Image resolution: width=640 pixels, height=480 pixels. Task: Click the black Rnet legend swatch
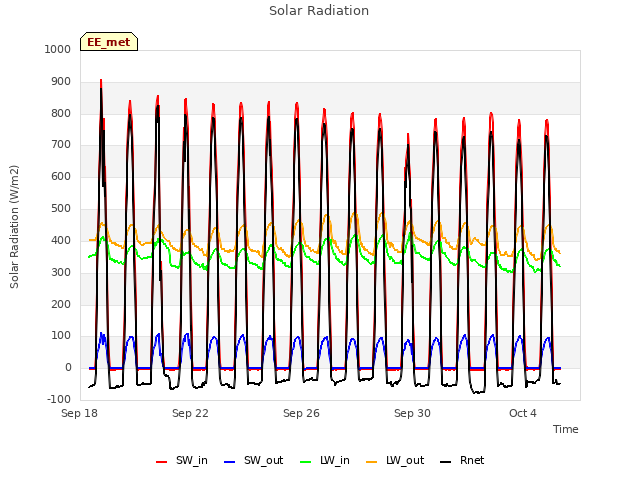(x=446, y=462)
